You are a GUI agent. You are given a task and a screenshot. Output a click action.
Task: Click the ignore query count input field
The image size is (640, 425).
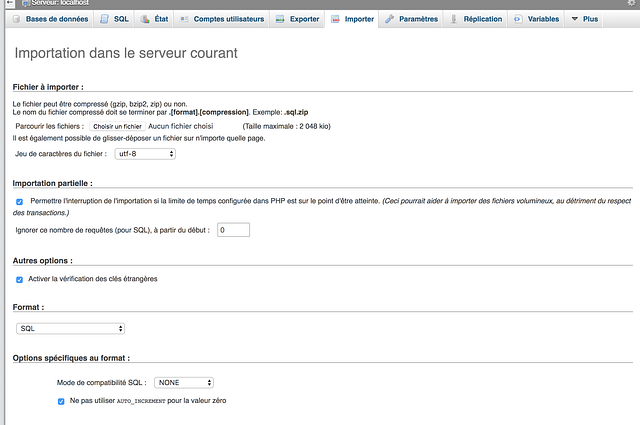click(x=233, y=230)
